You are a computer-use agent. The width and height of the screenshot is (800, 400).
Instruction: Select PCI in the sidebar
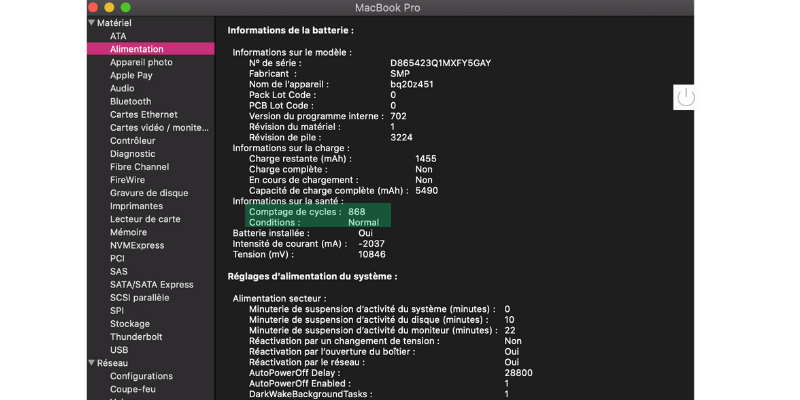[117, 259]
